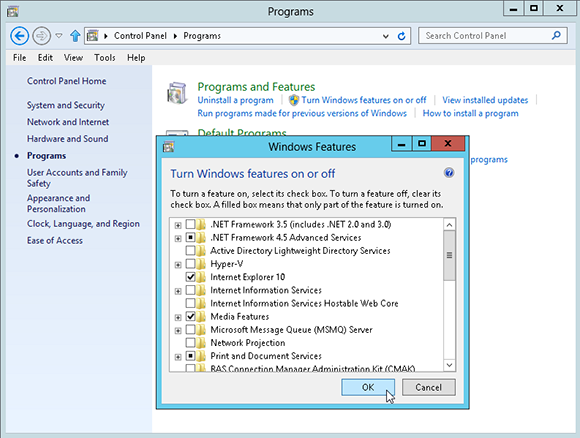Open recent locations dropdown arrow
Screen dimensions: 580x438
point(59,36)
